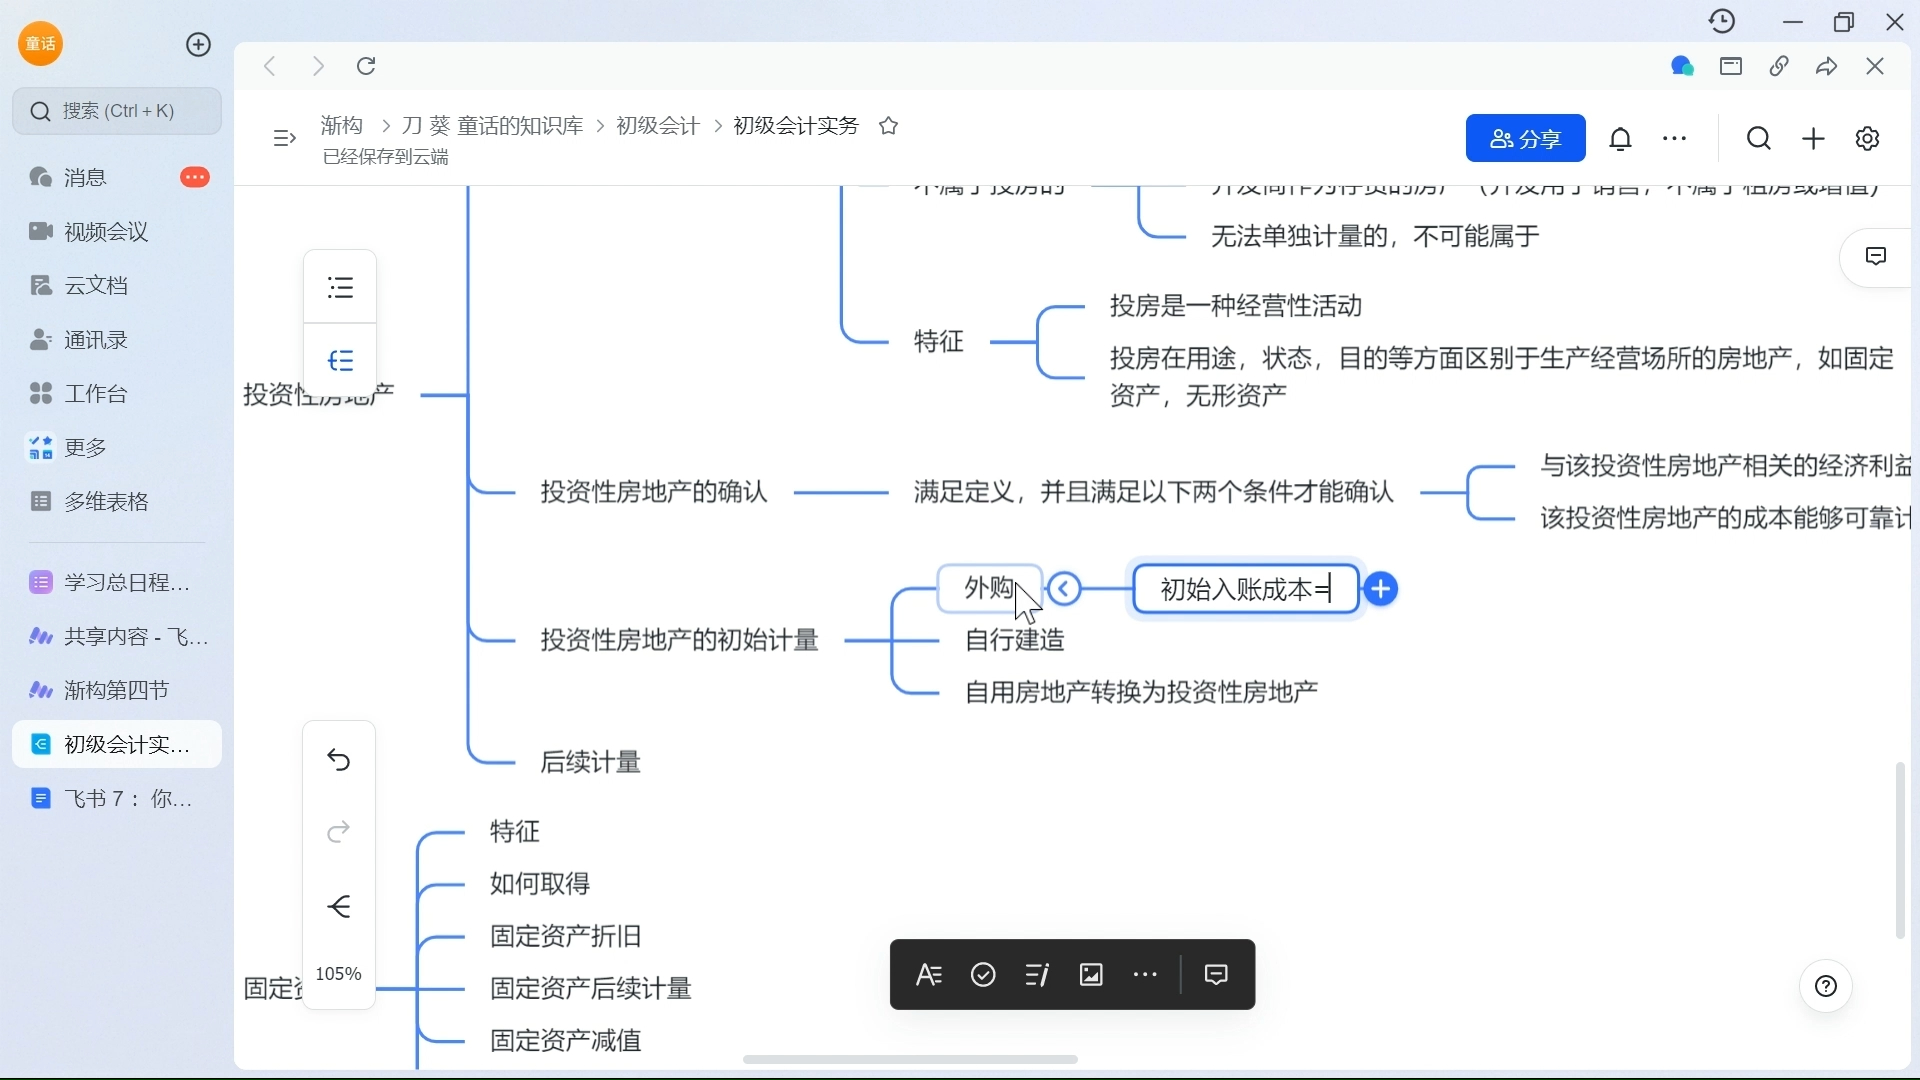
Task: Toggle the sidebar collapse icon near breadcrumb
Action: [x=284, y=138]
